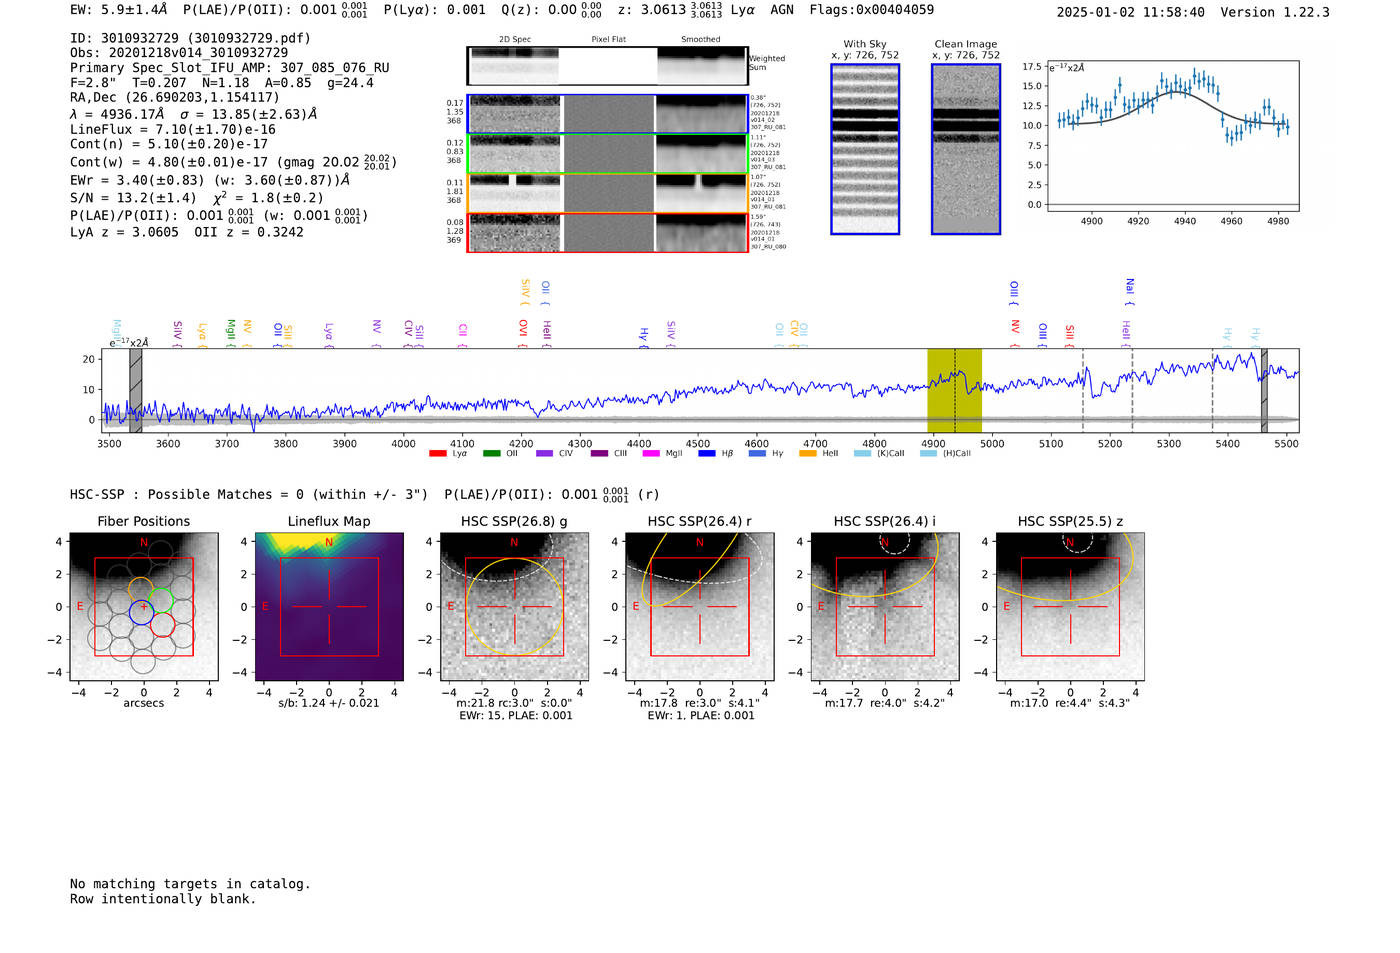The image size is (1400, 953).
Task: Select the LyA z = 3.0605 line
Action: pyautogui.click(x=187, y=232)
